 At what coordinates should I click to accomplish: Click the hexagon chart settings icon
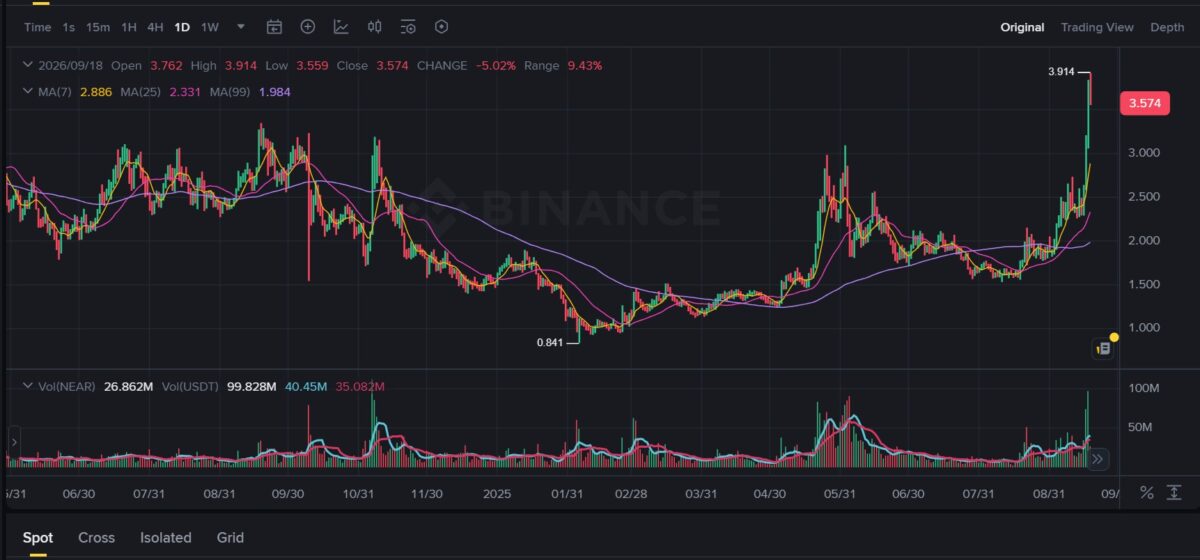[x=442, y=27]
